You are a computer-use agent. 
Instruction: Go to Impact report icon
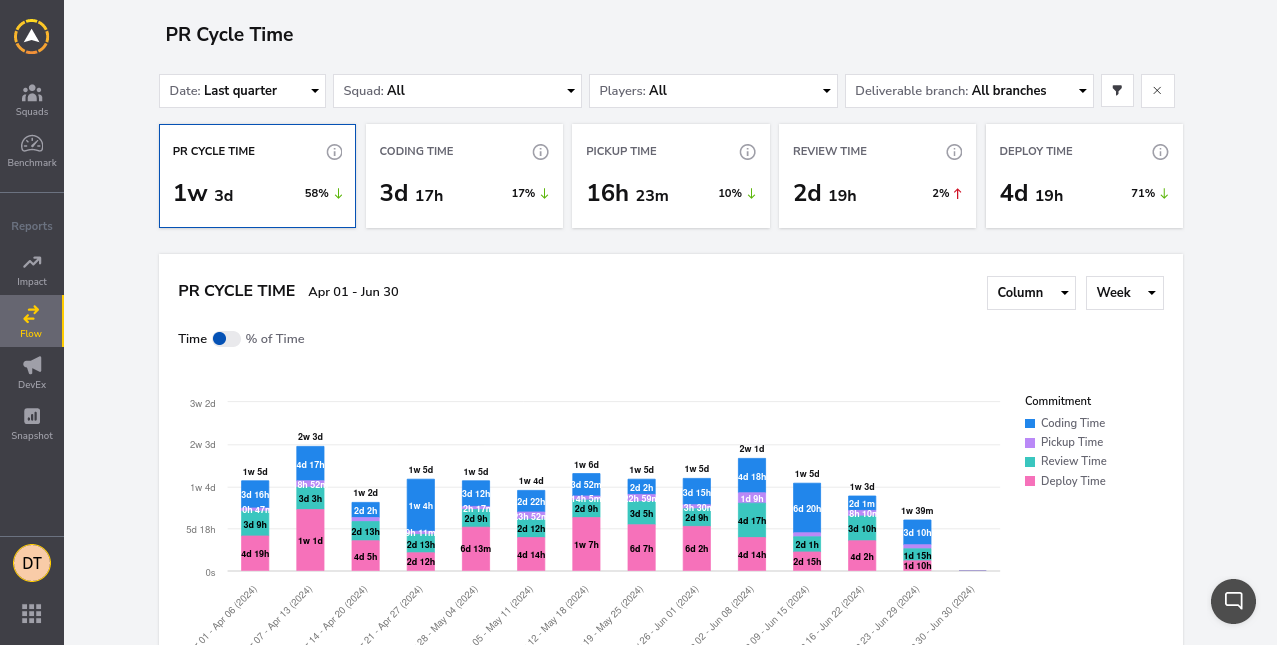pos(32,262)
